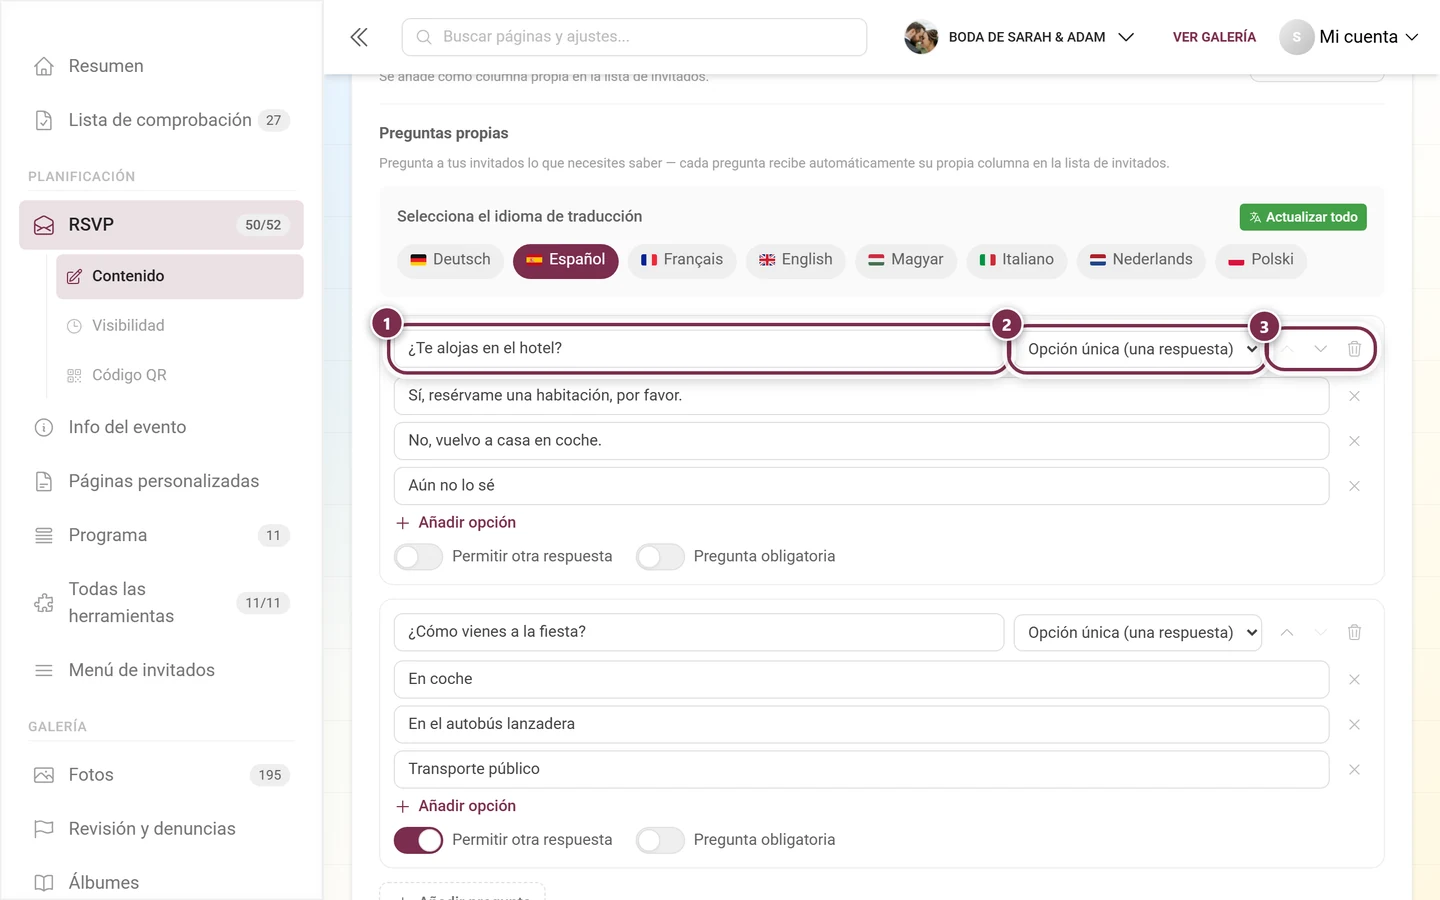The image size is (1440, 900).
Task: Move the hotel question down
Action: click(x=1320, y=349)
